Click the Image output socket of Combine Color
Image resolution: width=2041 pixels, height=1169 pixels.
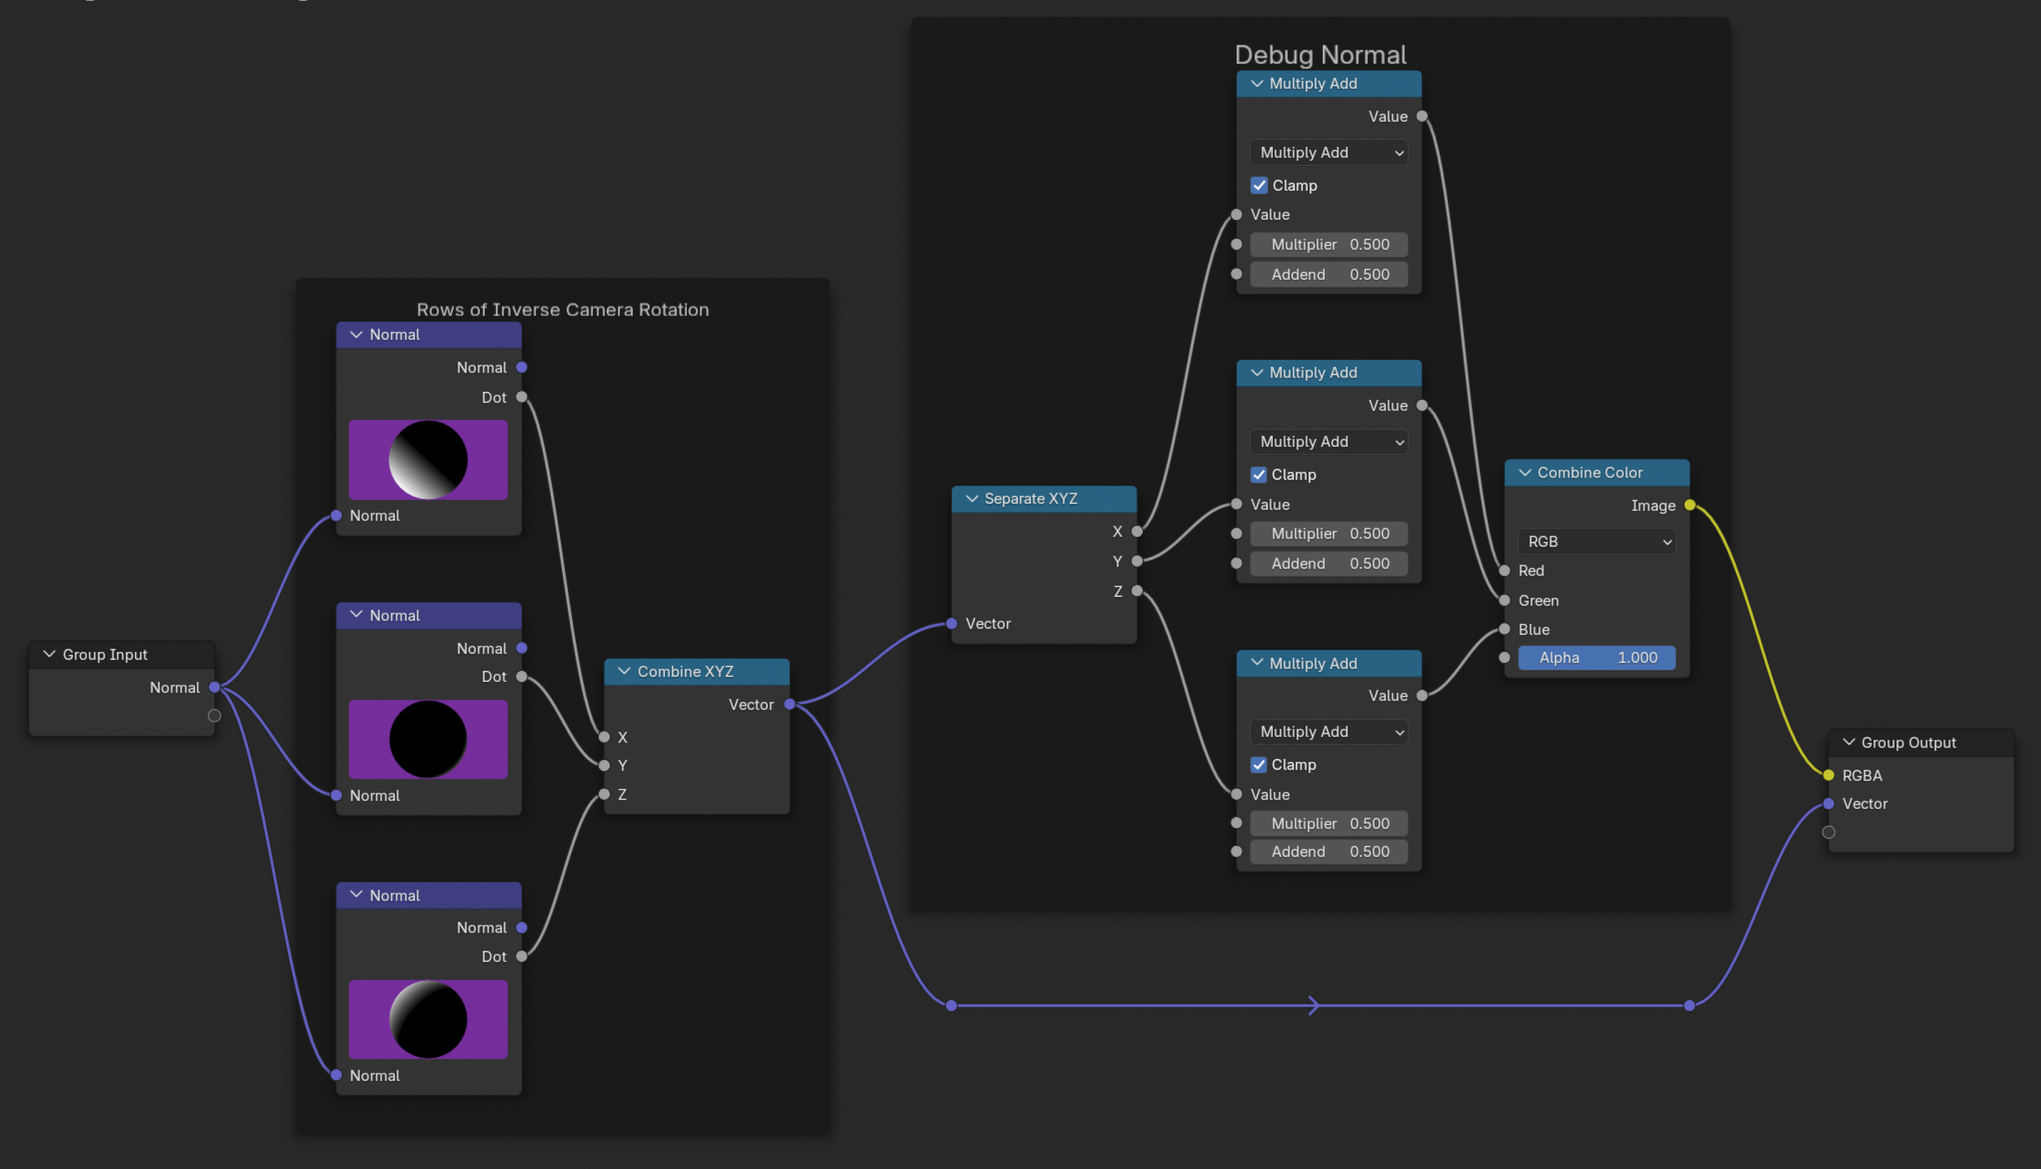pyautogui.click(x=1690, y=506)
